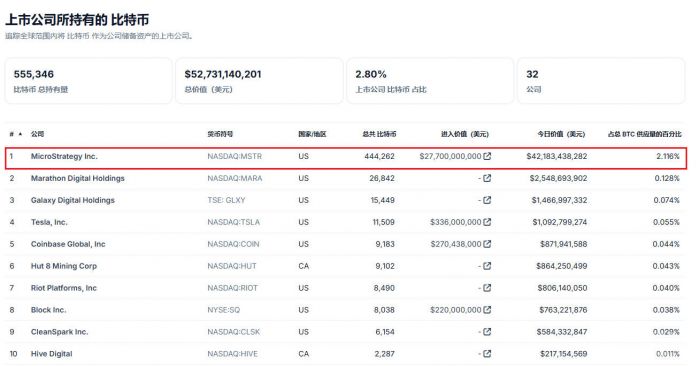Open Hut 8 Mining Corp company link
The height and width of the screenshot is (366, 699).
click(x=64, y=266)
